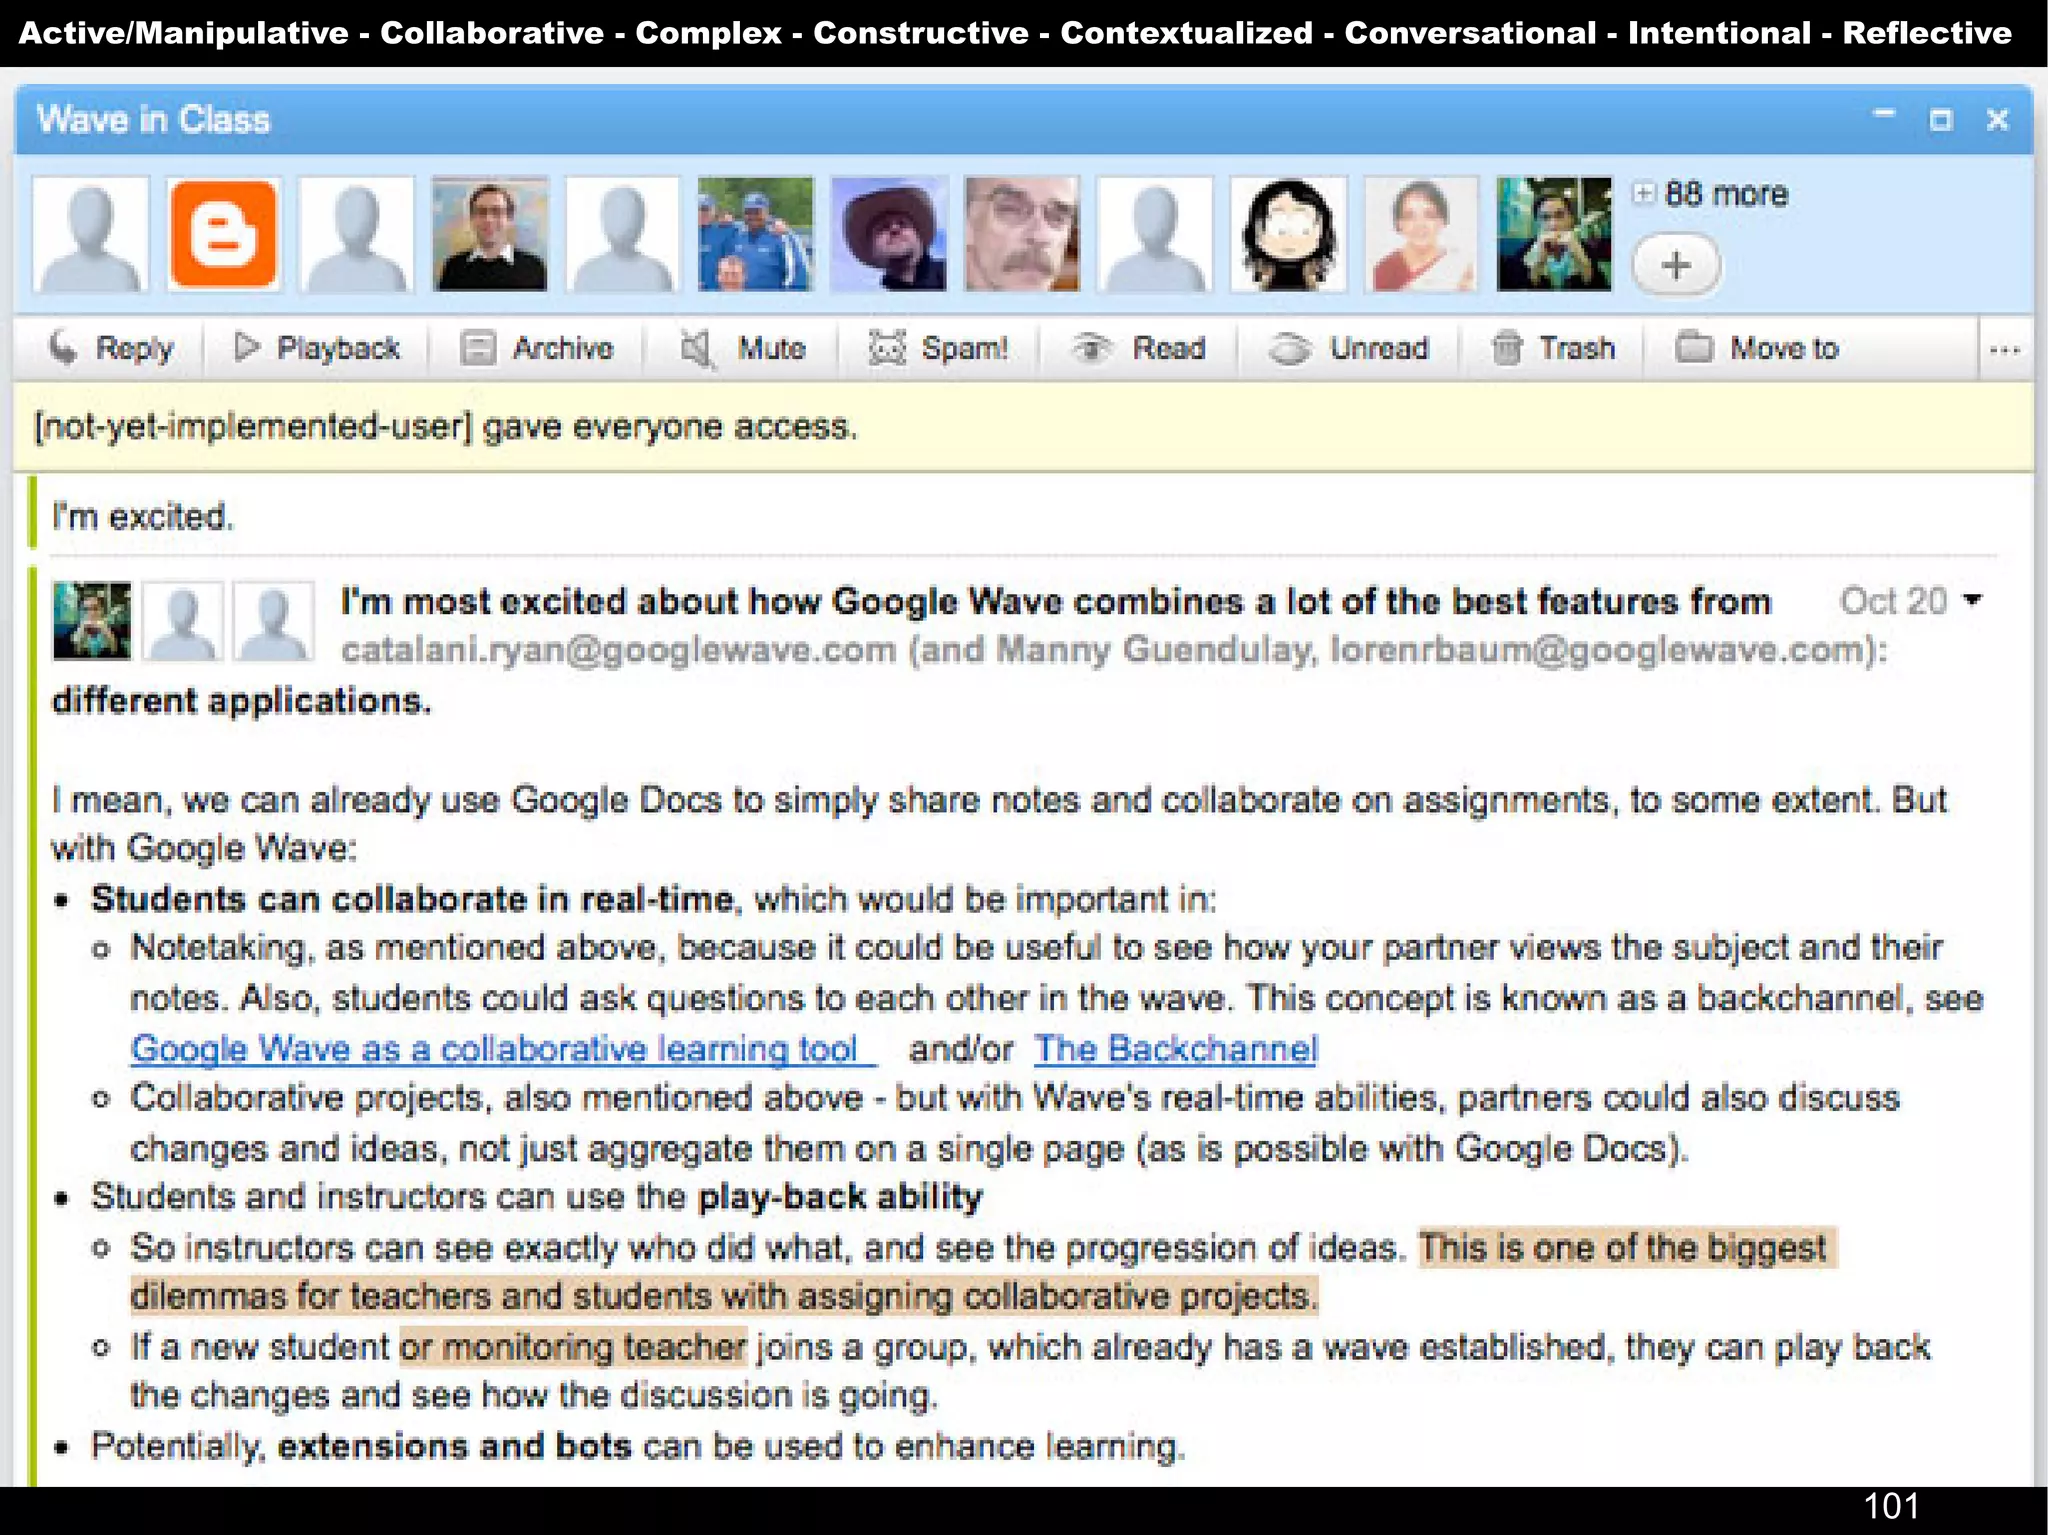2048x1535 pixels.
Task: Select the cowboy hat participant avatar
Action: 888,234
